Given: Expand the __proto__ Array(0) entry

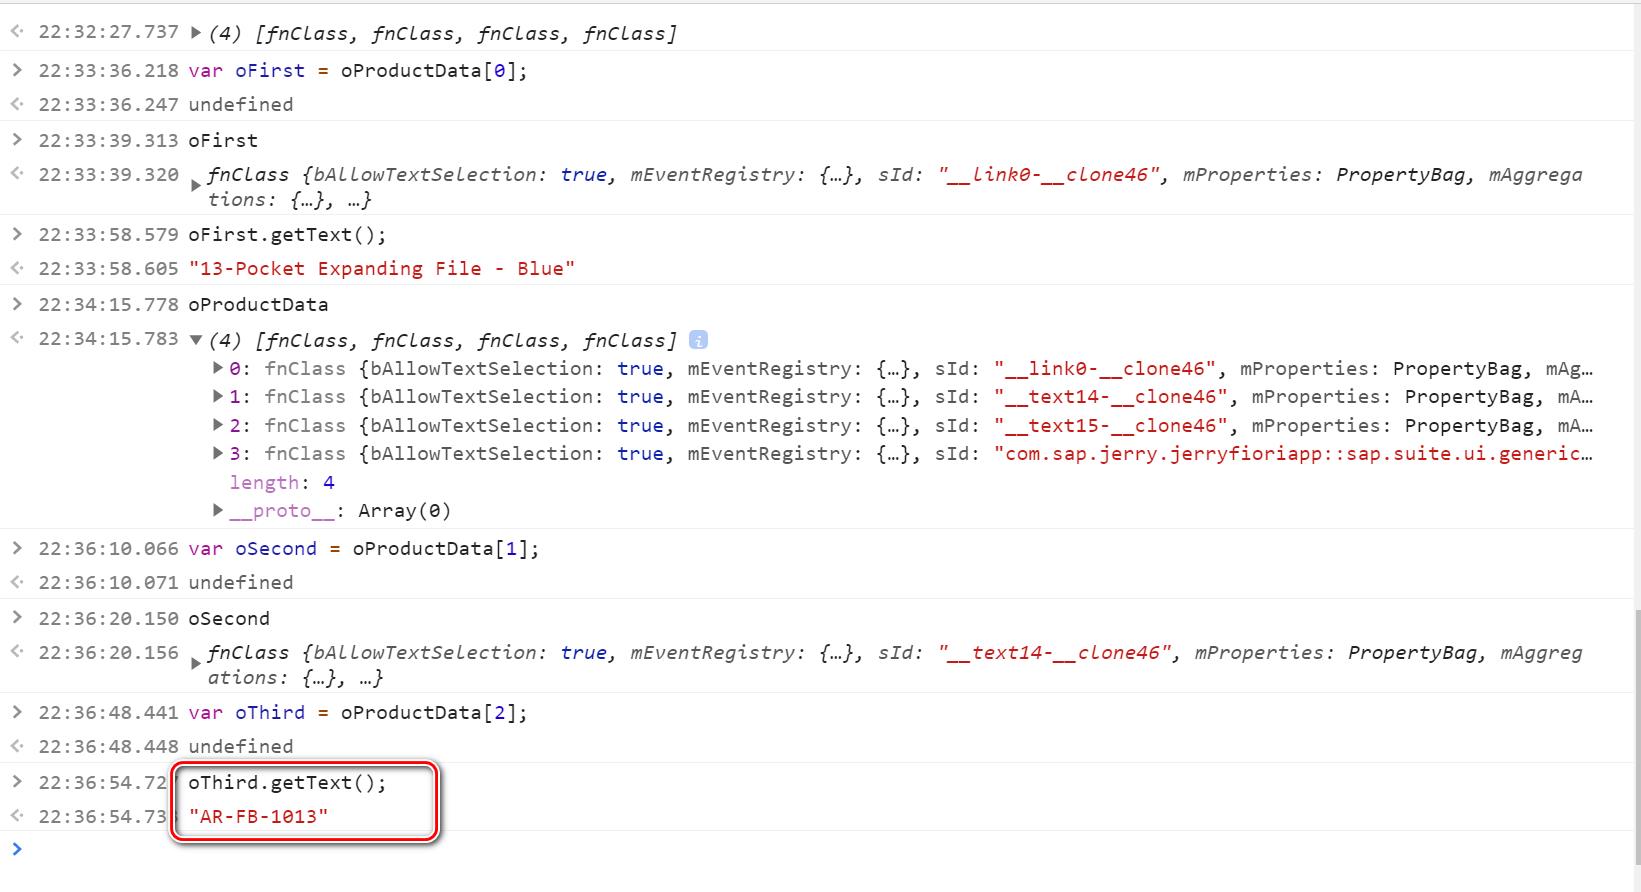Looking at the screenshot, I should click(218, 510).
